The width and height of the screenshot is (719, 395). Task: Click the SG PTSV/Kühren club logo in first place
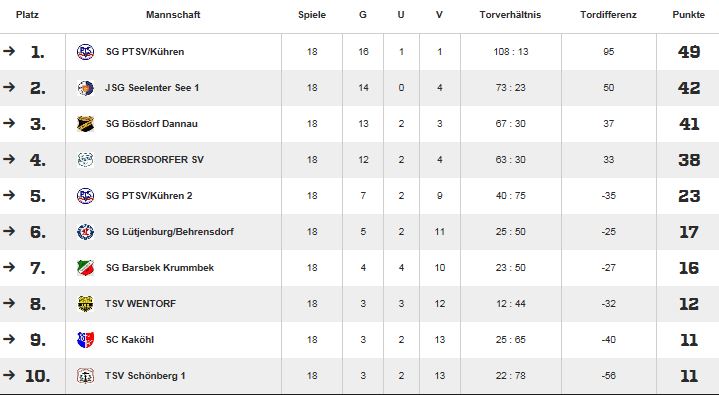click(x=86, y=52)
